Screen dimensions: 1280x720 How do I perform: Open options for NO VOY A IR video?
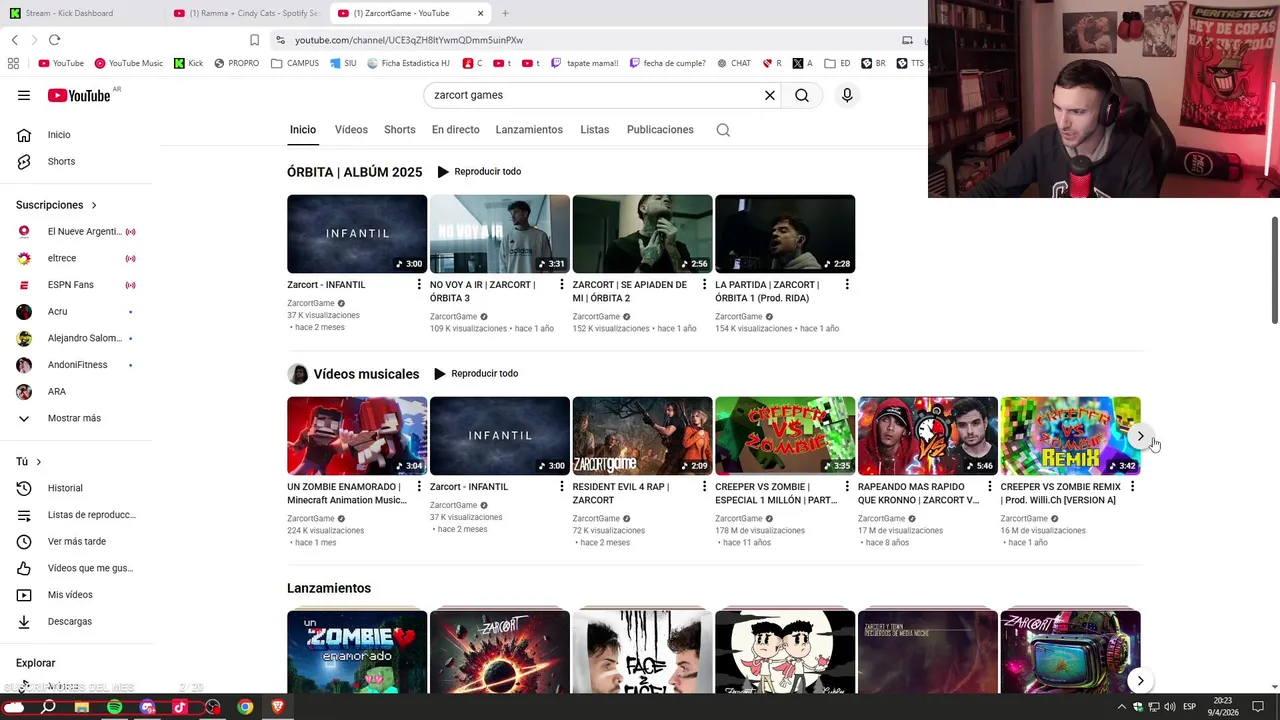(x=561, y=285)
